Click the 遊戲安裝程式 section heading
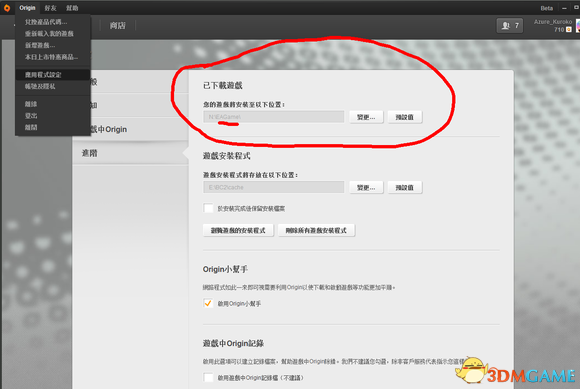580x389 pixels. pos(226,156)
